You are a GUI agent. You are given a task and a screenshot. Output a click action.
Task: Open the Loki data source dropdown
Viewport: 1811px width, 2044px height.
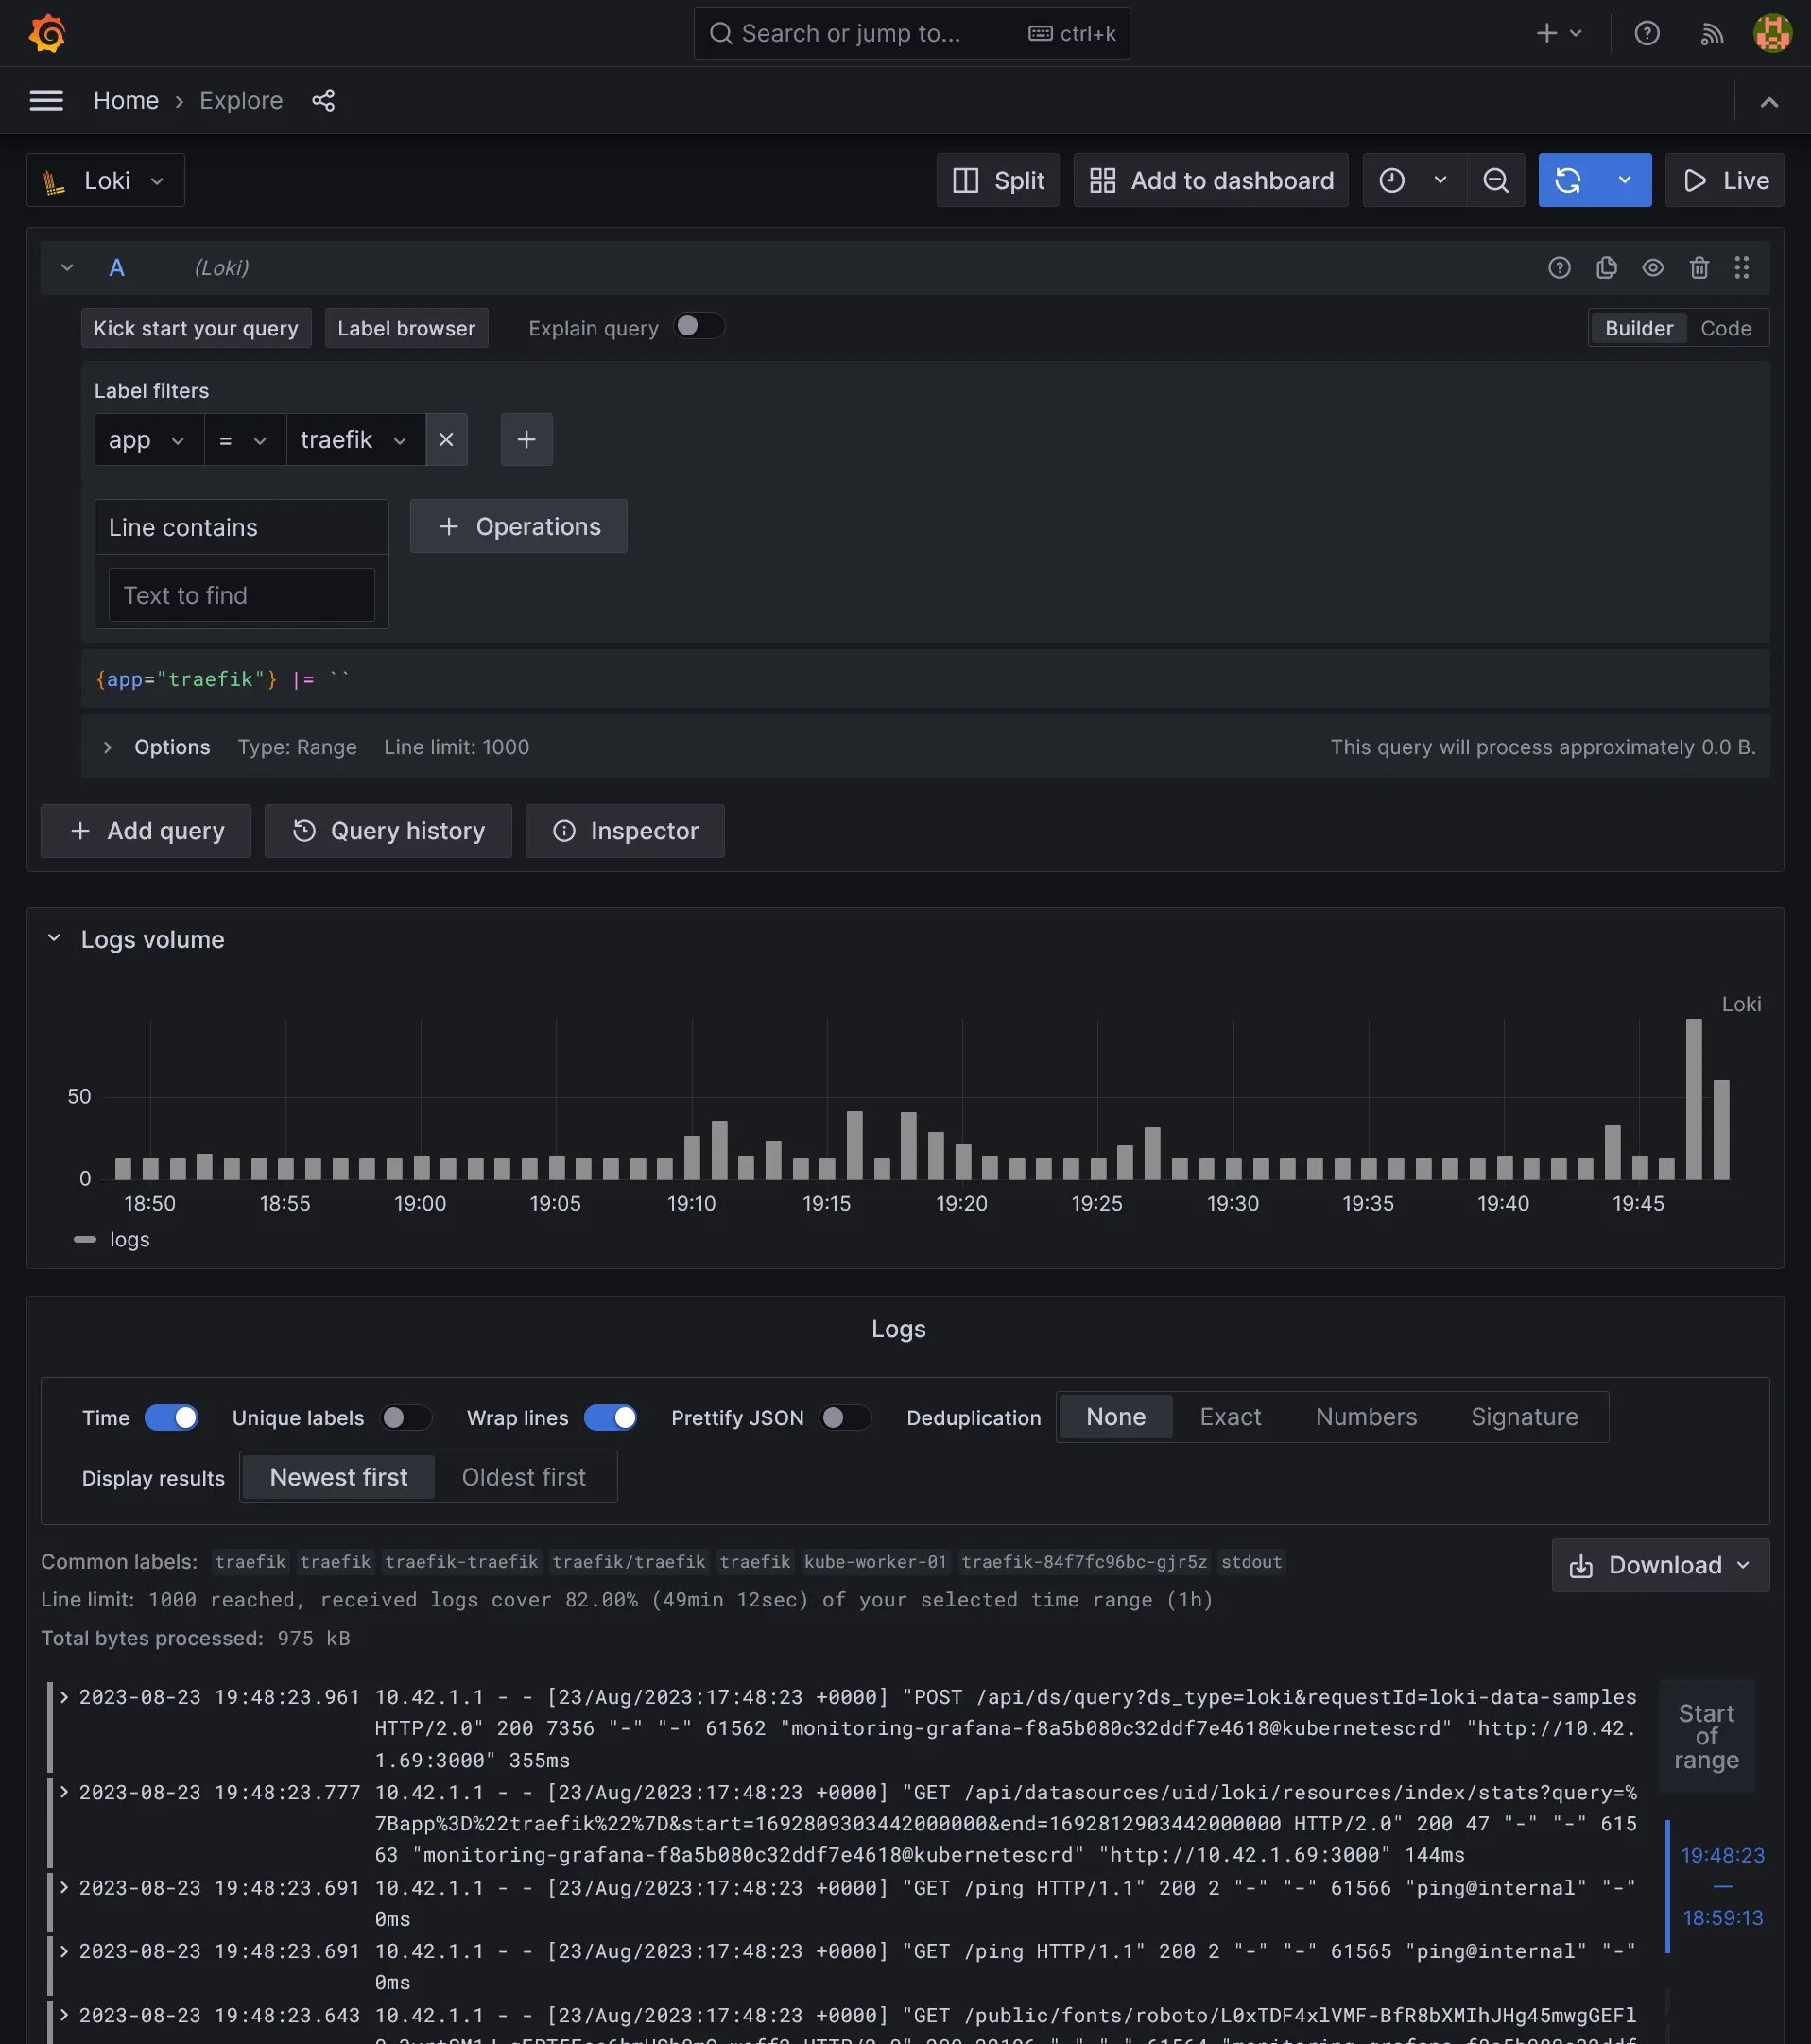105,181
